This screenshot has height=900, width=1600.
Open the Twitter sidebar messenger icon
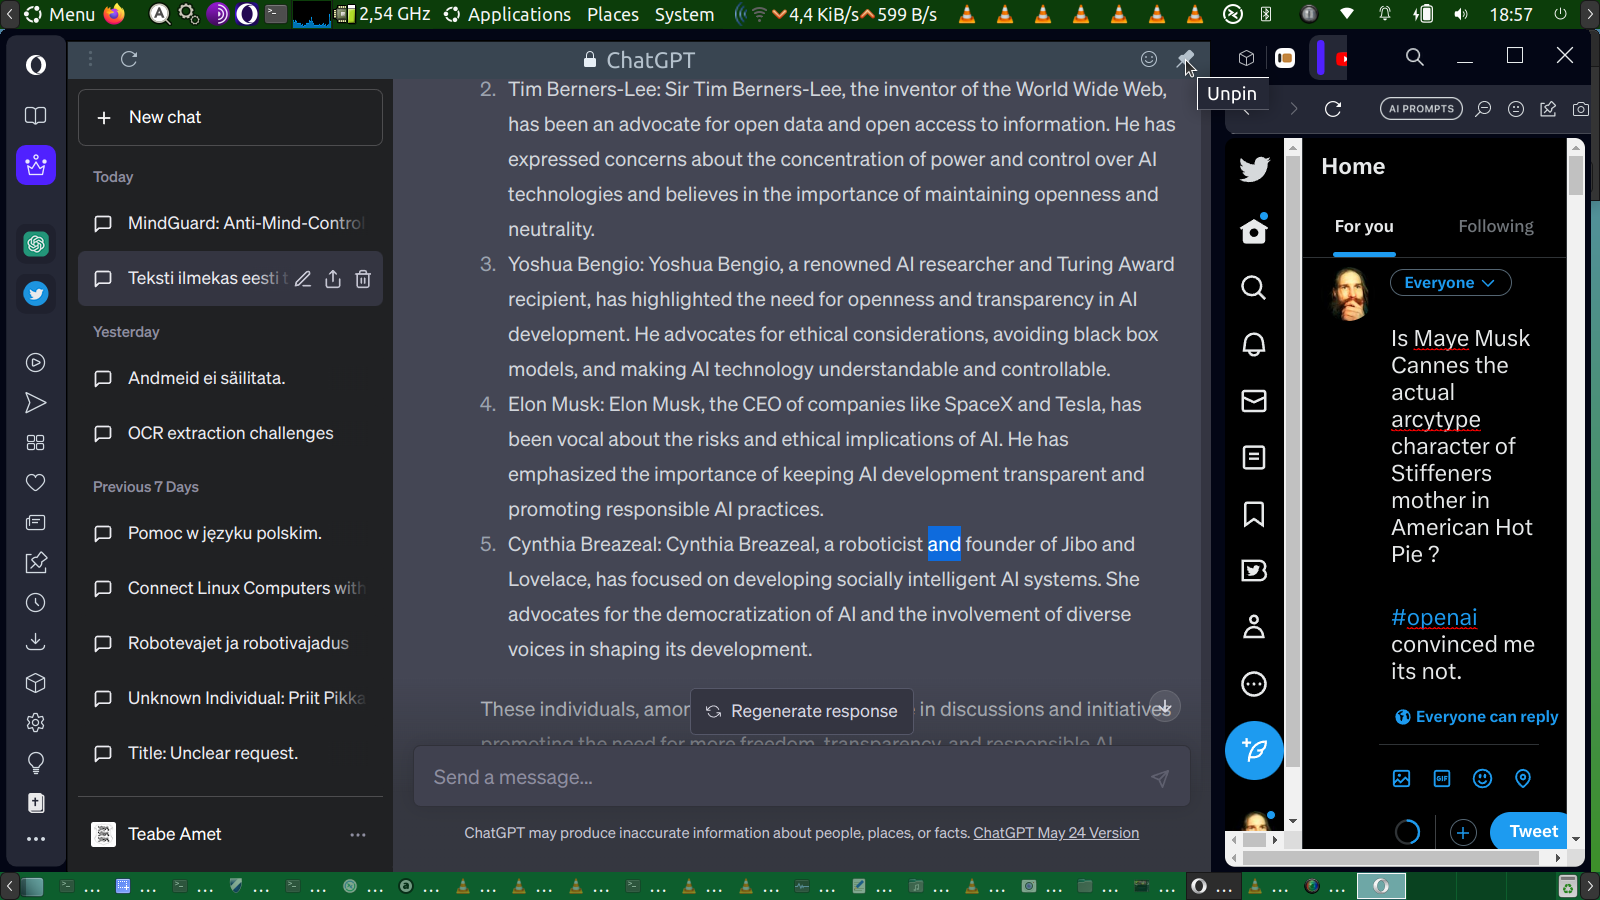tap(36, 293)
